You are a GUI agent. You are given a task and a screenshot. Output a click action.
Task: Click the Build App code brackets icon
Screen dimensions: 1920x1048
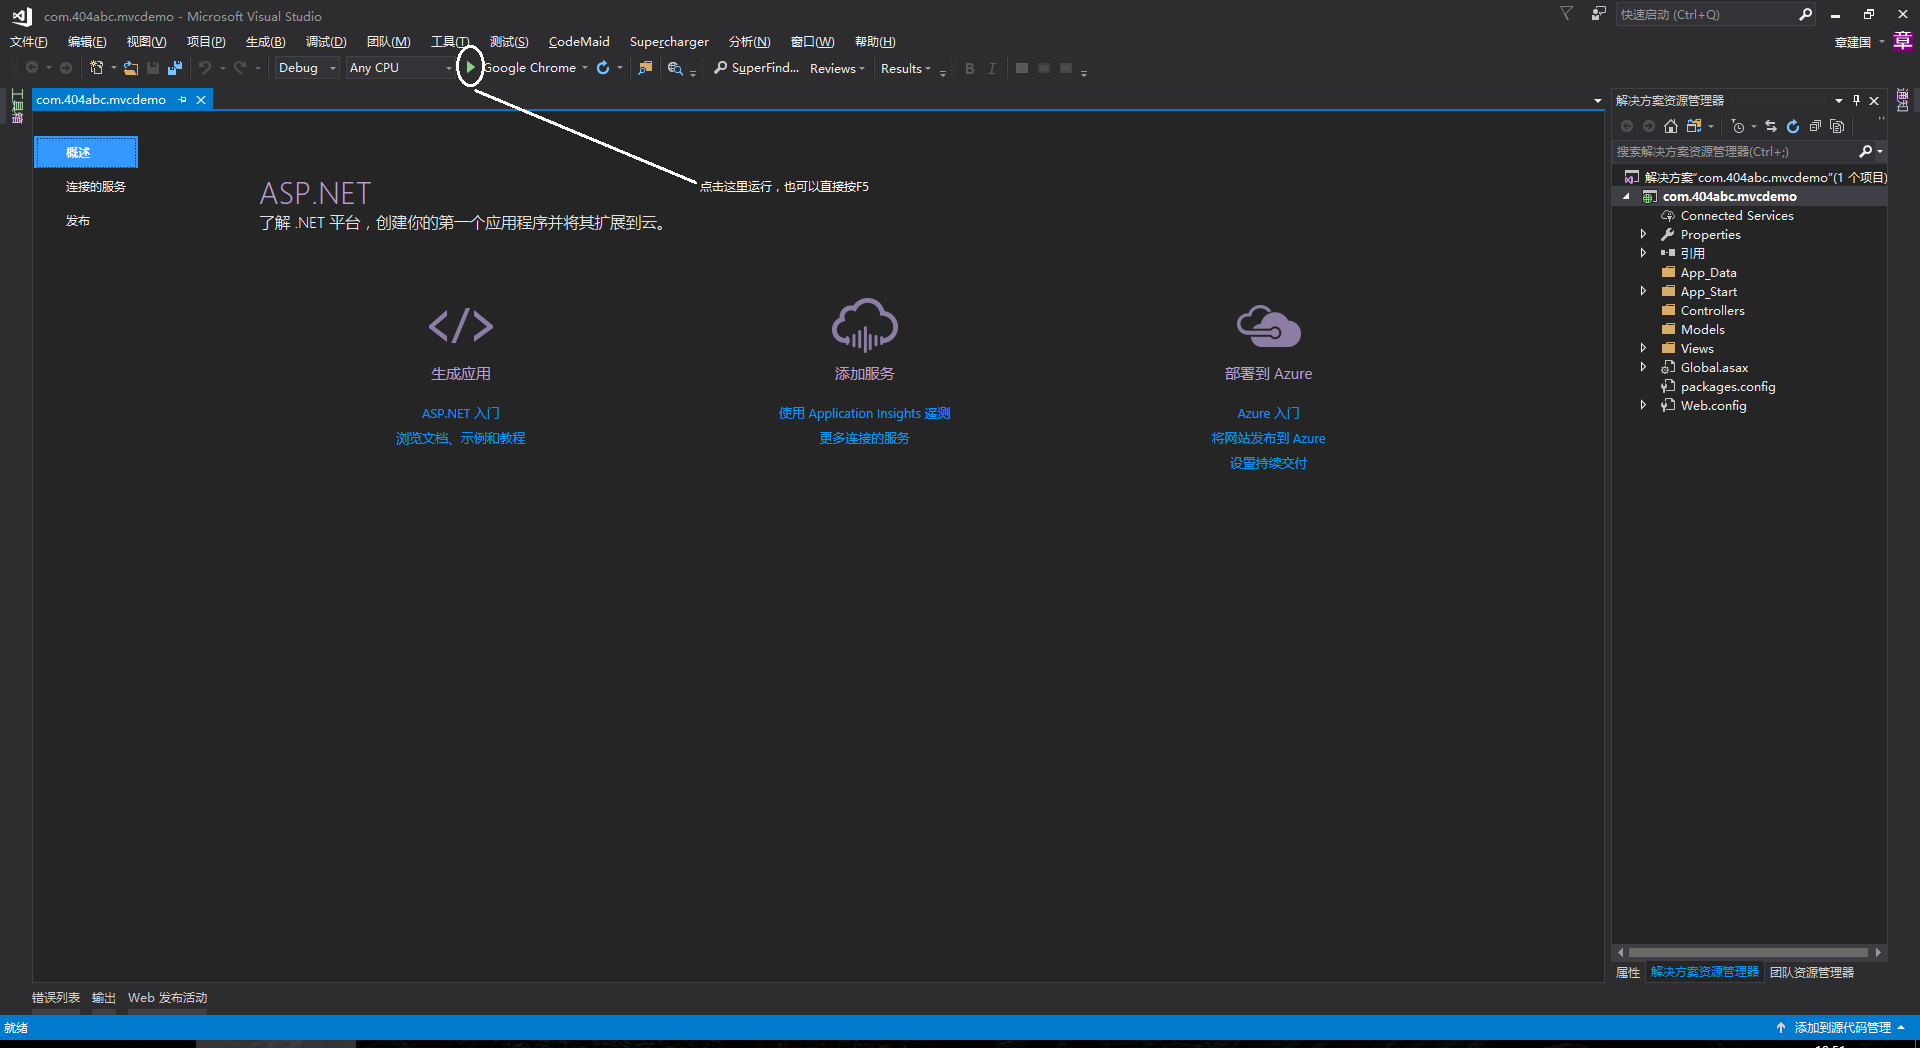coord(460,326)
